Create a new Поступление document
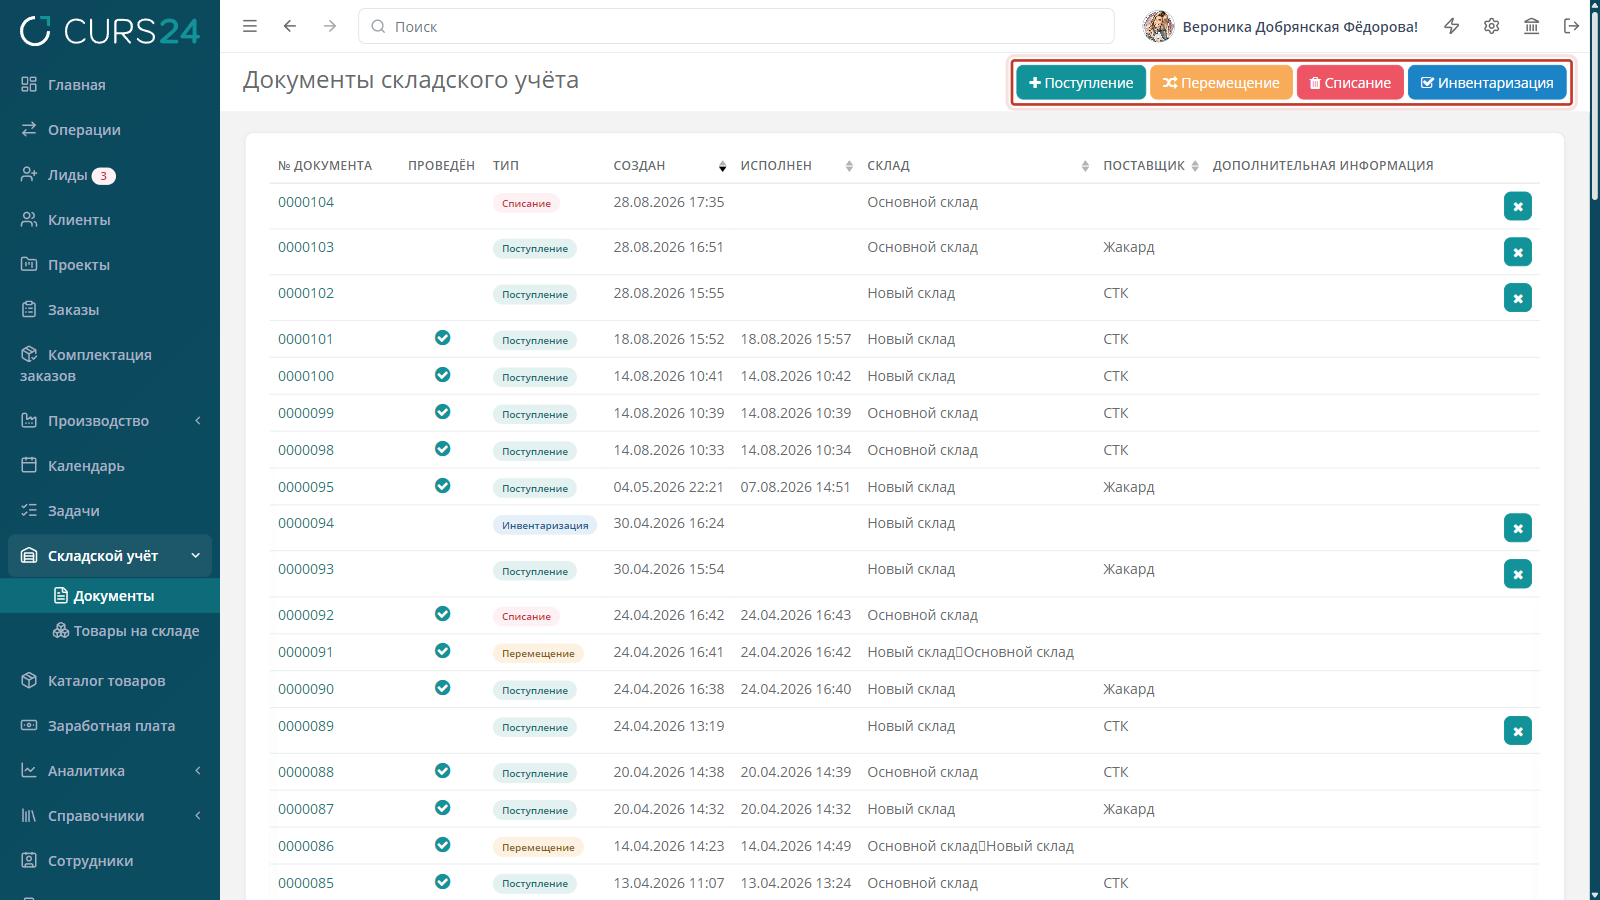 click(x=1081, y=83)
